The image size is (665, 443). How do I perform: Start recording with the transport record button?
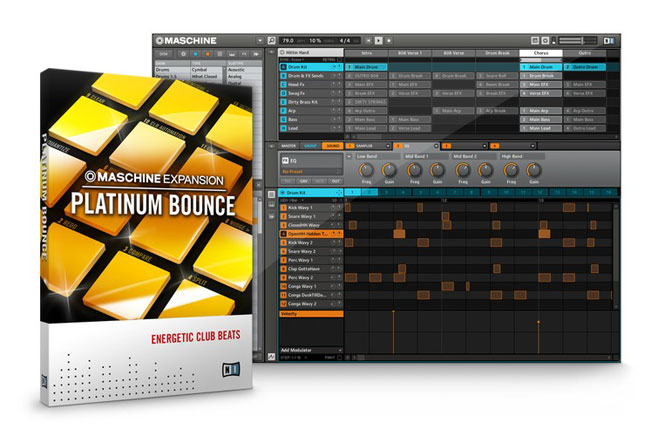point(389,41)
